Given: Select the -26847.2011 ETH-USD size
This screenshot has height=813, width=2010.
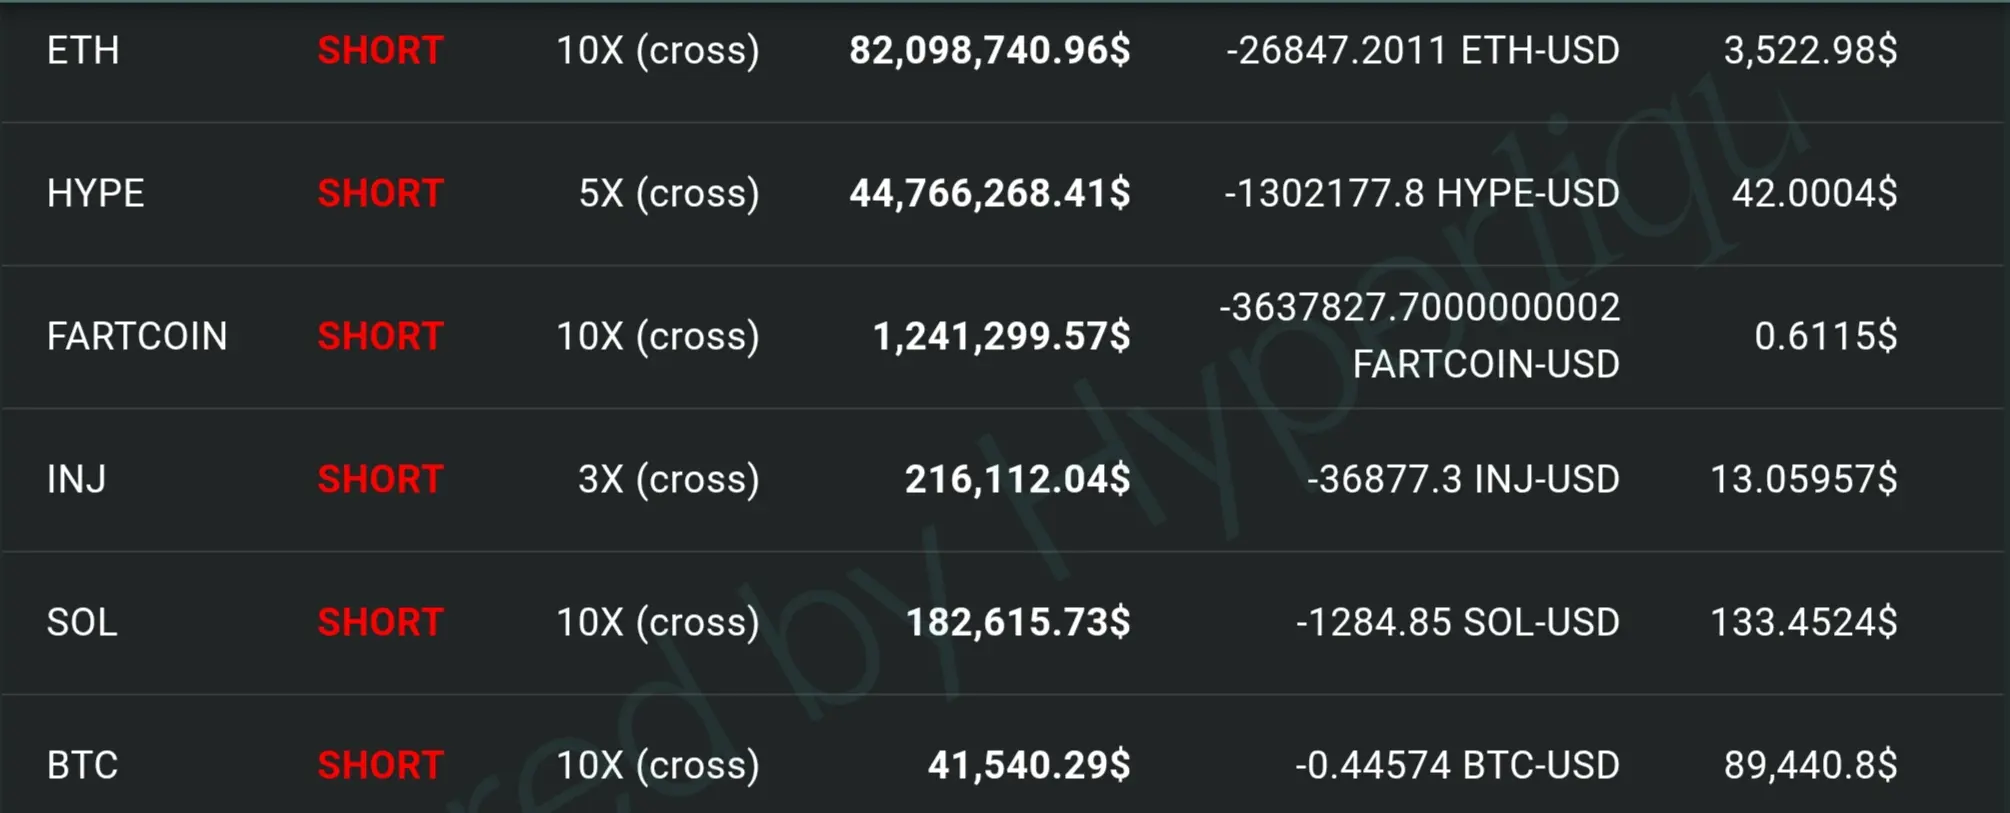Looking at the screenshot, I should coord(1423,50).
